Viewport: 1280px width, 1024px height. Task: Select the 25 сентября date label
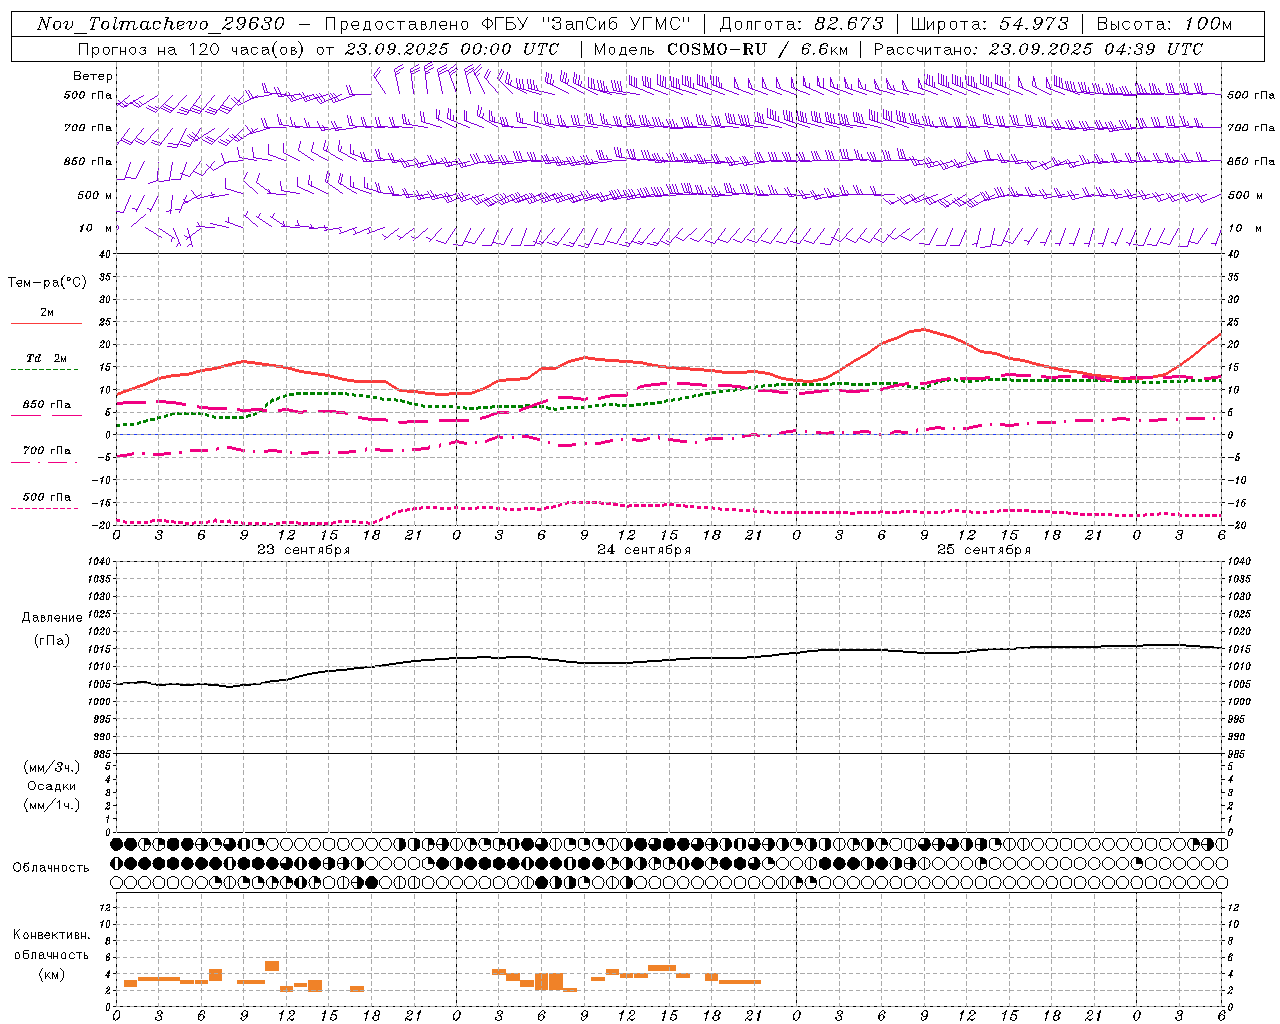pyautogui.click(x=984, y=549)
